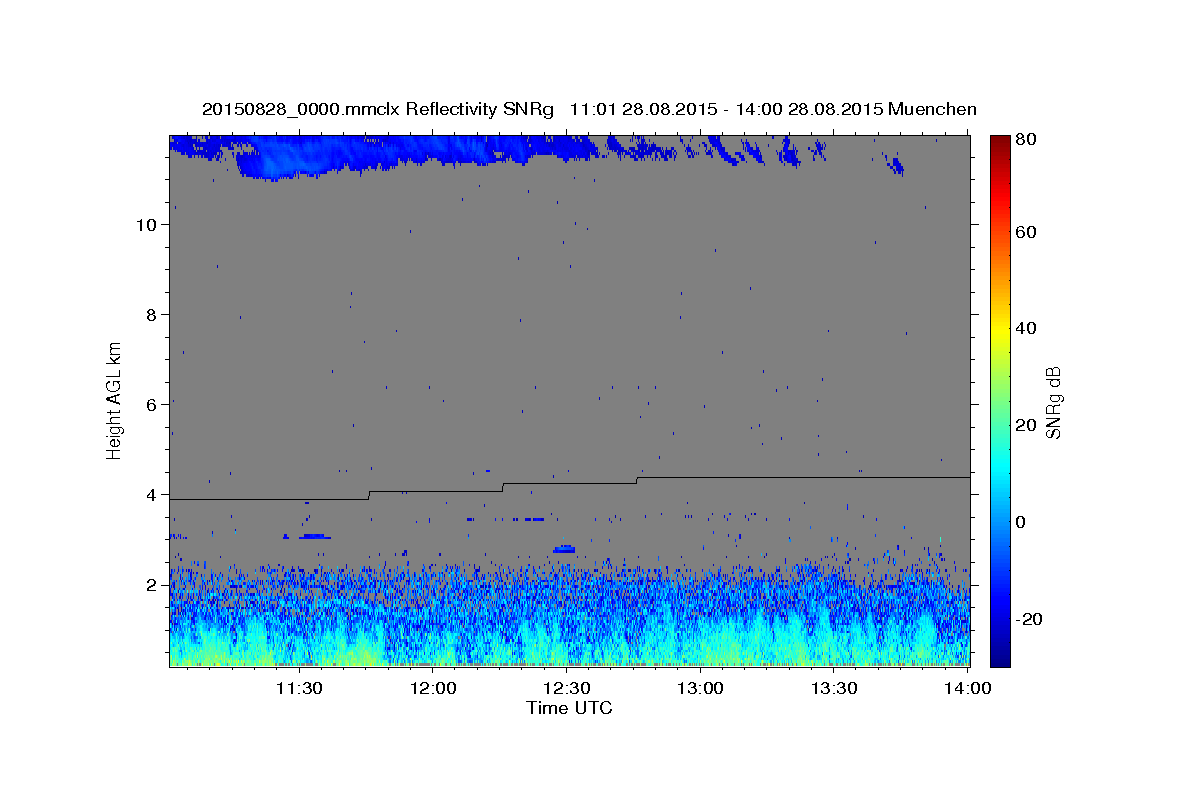Click the 12:30 time tick label
The height and width of the screenshot is (800, 1200).
[x=567, y=688]
